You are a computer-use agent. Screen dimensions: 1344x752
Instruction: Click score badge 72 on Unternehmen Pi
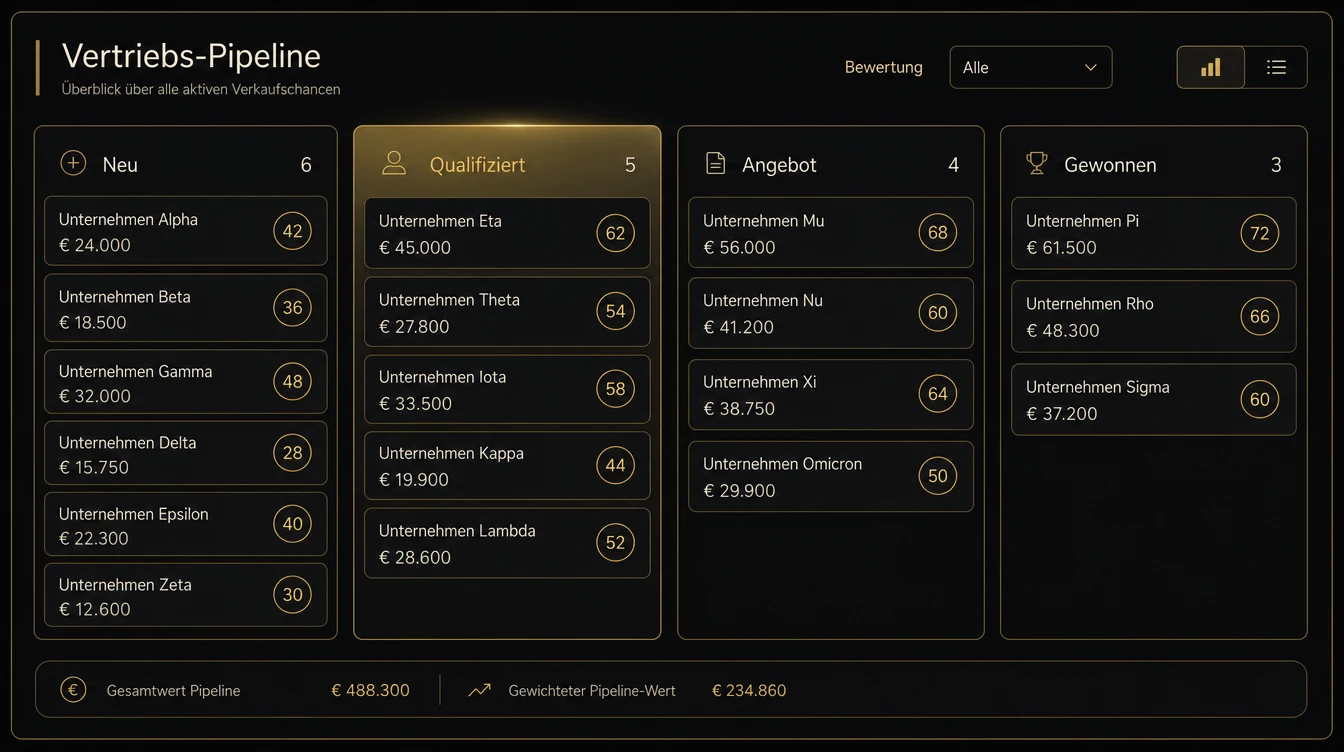[1260, 233]
